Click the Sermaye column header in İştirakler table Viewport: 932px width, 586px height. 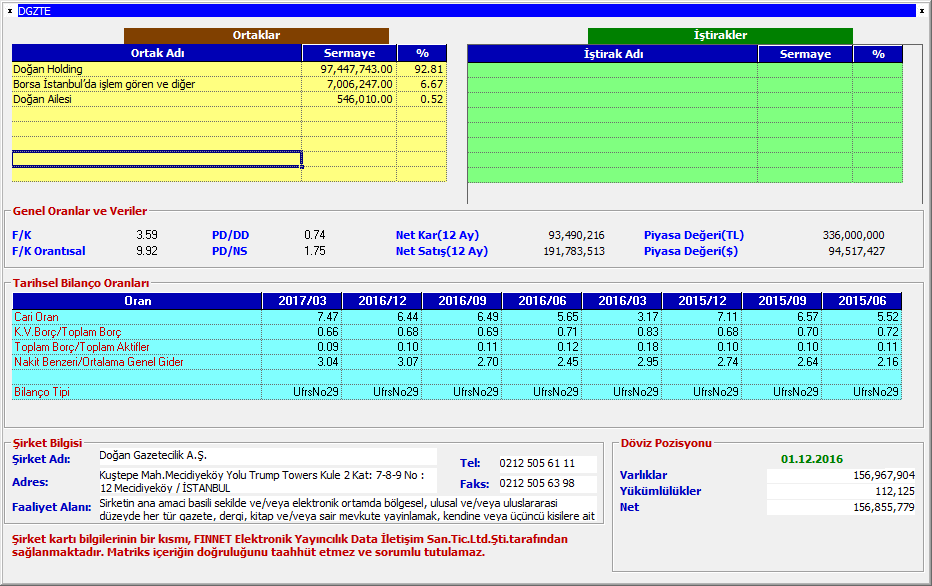click(805, 54)
